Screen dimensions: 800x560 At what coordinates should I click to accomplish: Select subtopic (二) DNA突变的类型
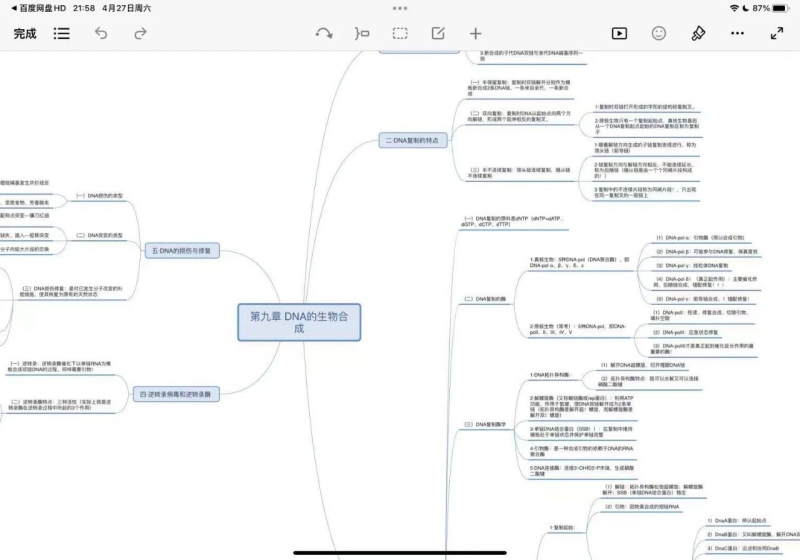(99, 236)
